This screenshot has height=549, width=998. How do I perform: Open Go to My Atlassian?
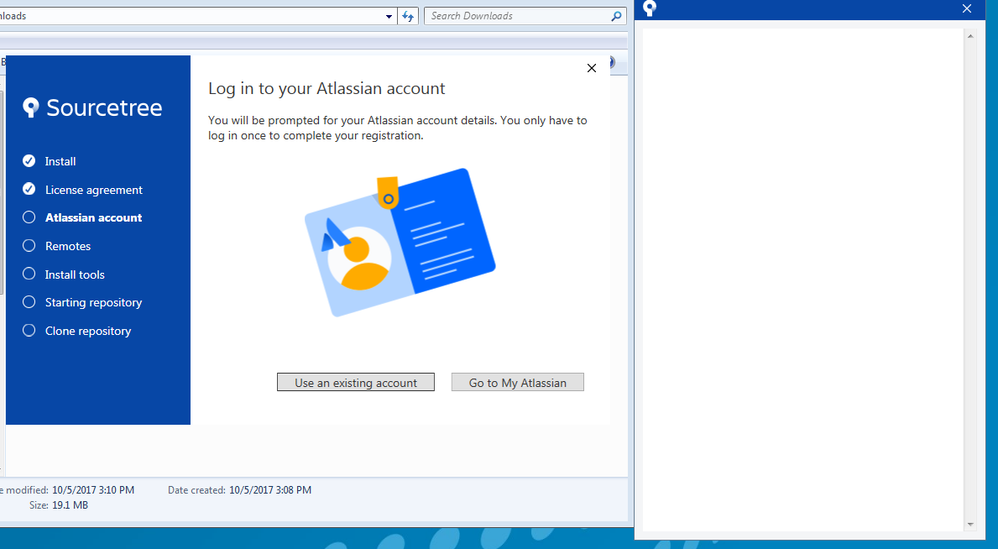point(517,382)
